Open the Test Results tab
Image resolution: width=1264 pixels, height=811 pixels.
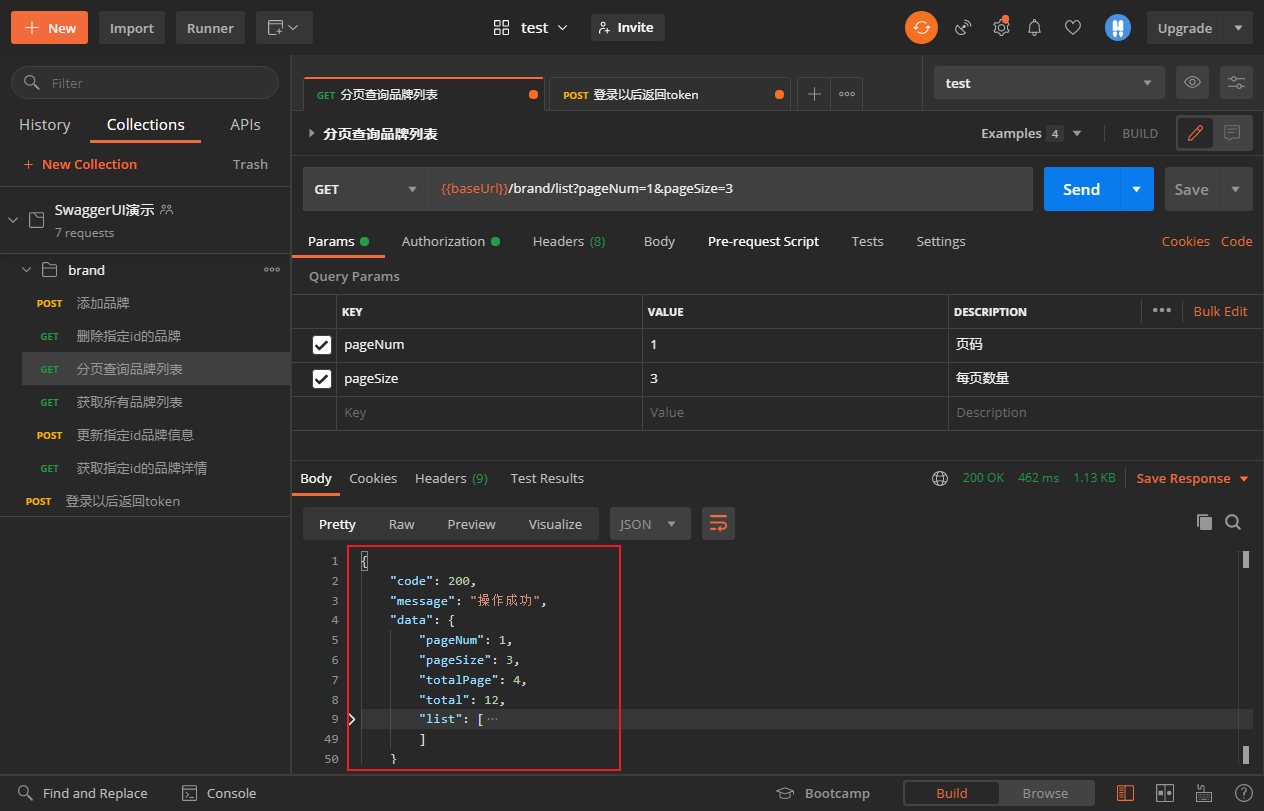547,478
